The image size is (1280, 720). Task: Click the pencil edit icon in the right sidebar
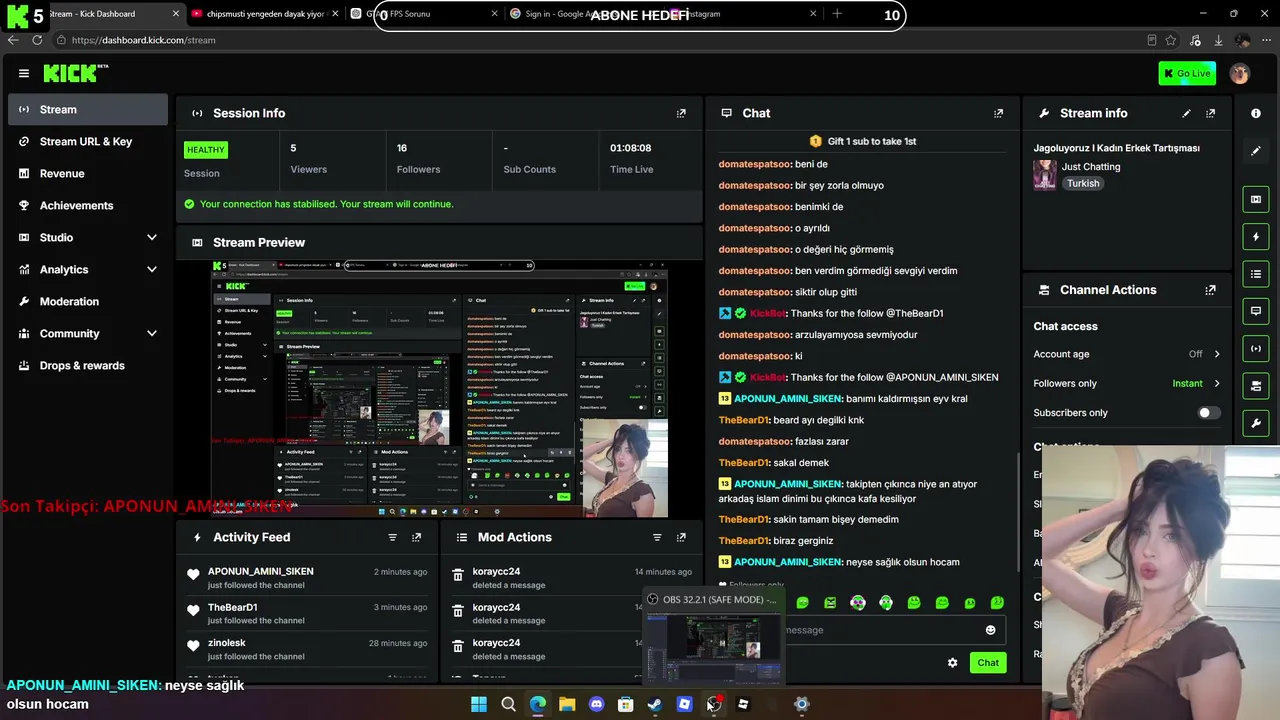pos(1256,151)
